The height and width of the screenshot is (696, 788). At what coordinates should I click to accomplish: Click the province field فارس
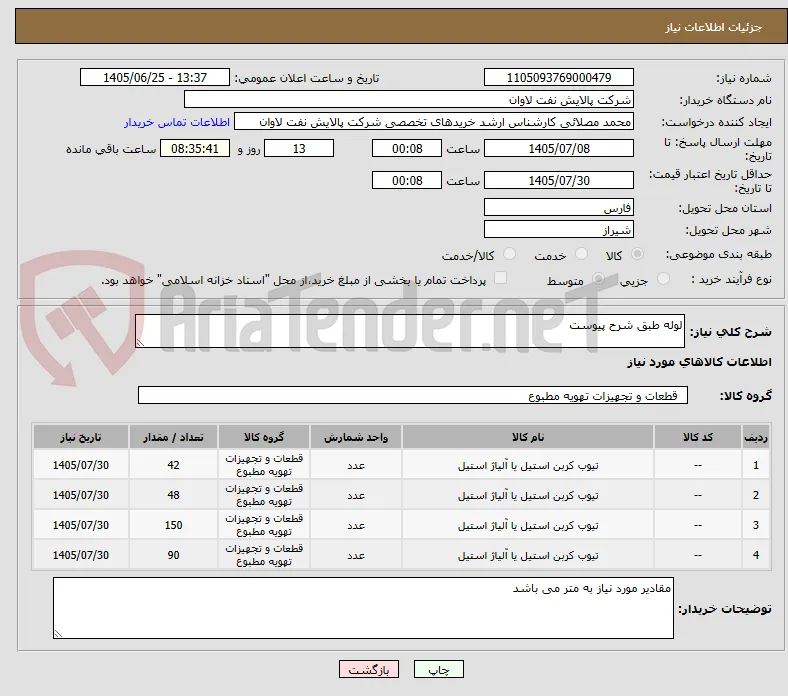pyautogui.click(x=559, y=207)
